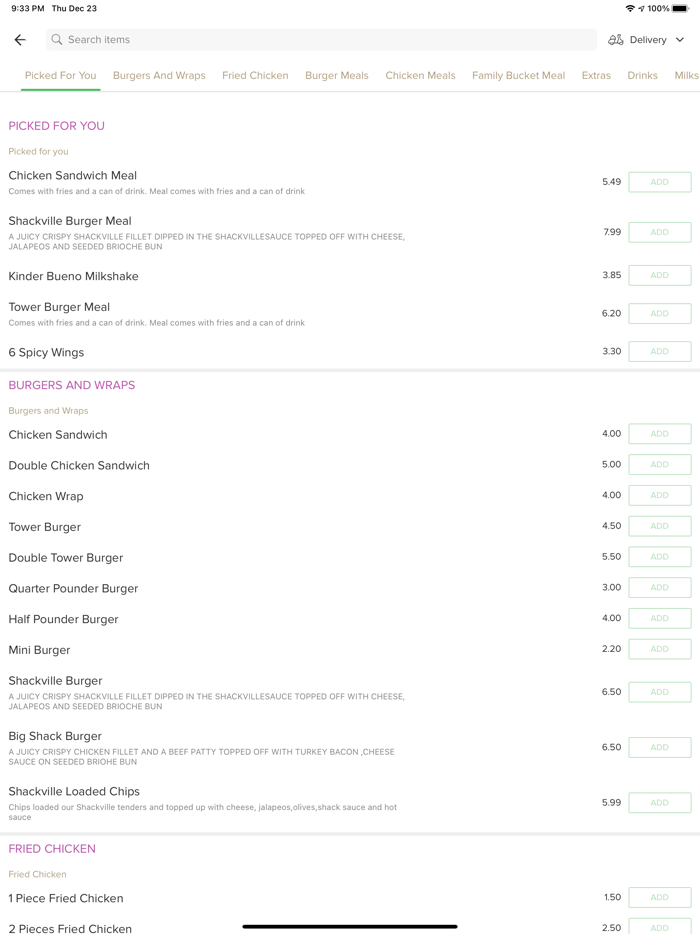Viewport: 700px width, 934px height.
Task: Open the Fried Chicken tab
Action: click(255, 76)
